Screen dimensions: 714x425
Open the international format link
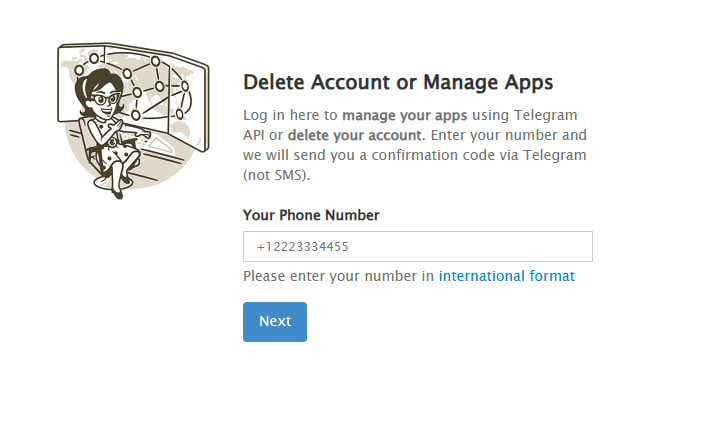(506, 276)
